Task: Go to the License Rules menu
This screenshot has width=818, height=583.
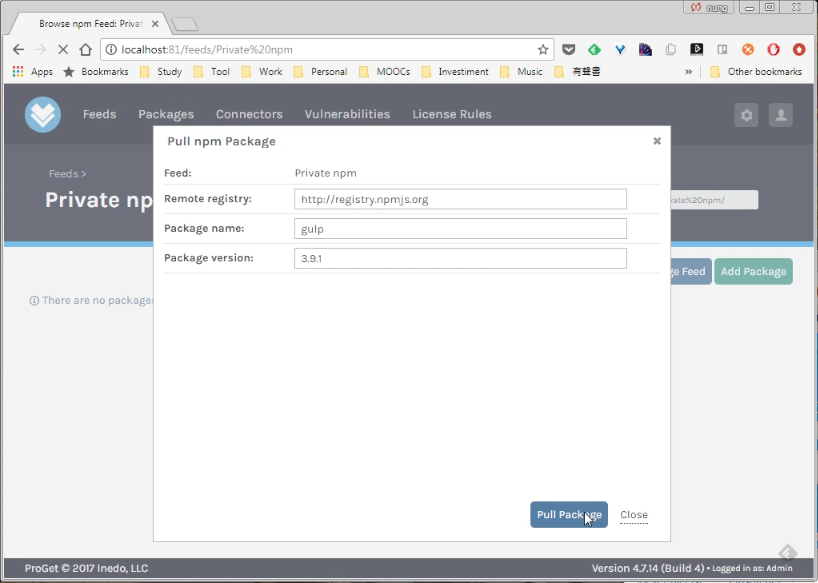Action: pyautogui.click(x=452, y=114)
